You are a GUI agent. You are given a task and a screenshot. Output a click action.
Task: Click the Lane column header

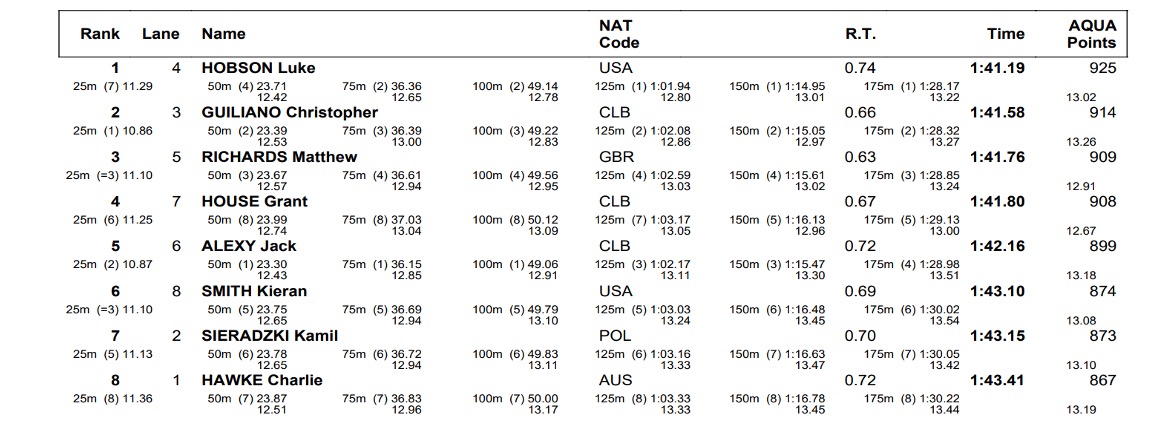point(160,33)
